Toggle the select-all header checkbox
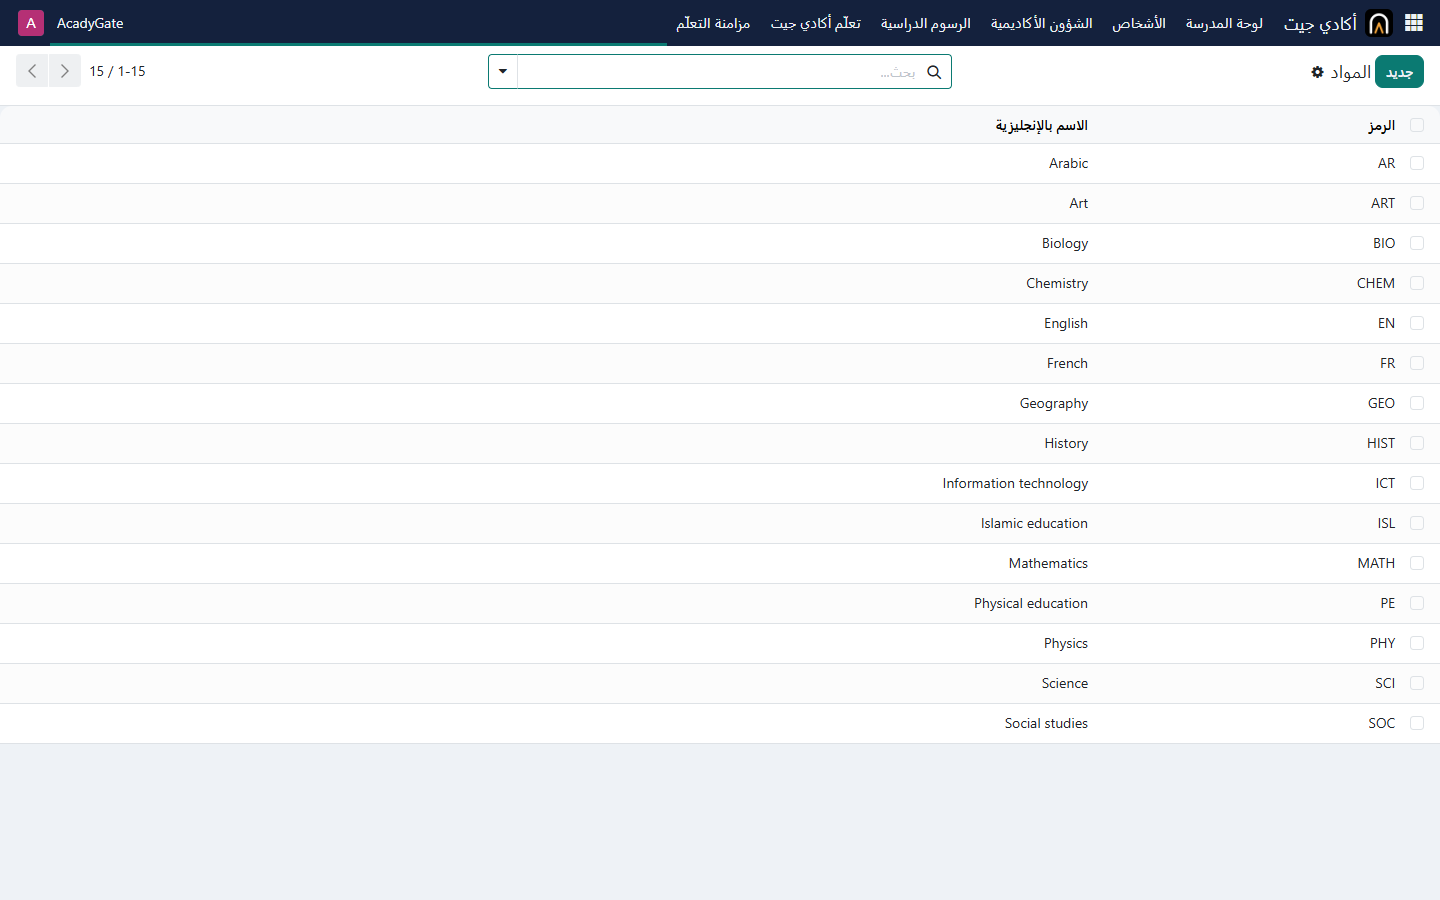 coord(1417,125)
